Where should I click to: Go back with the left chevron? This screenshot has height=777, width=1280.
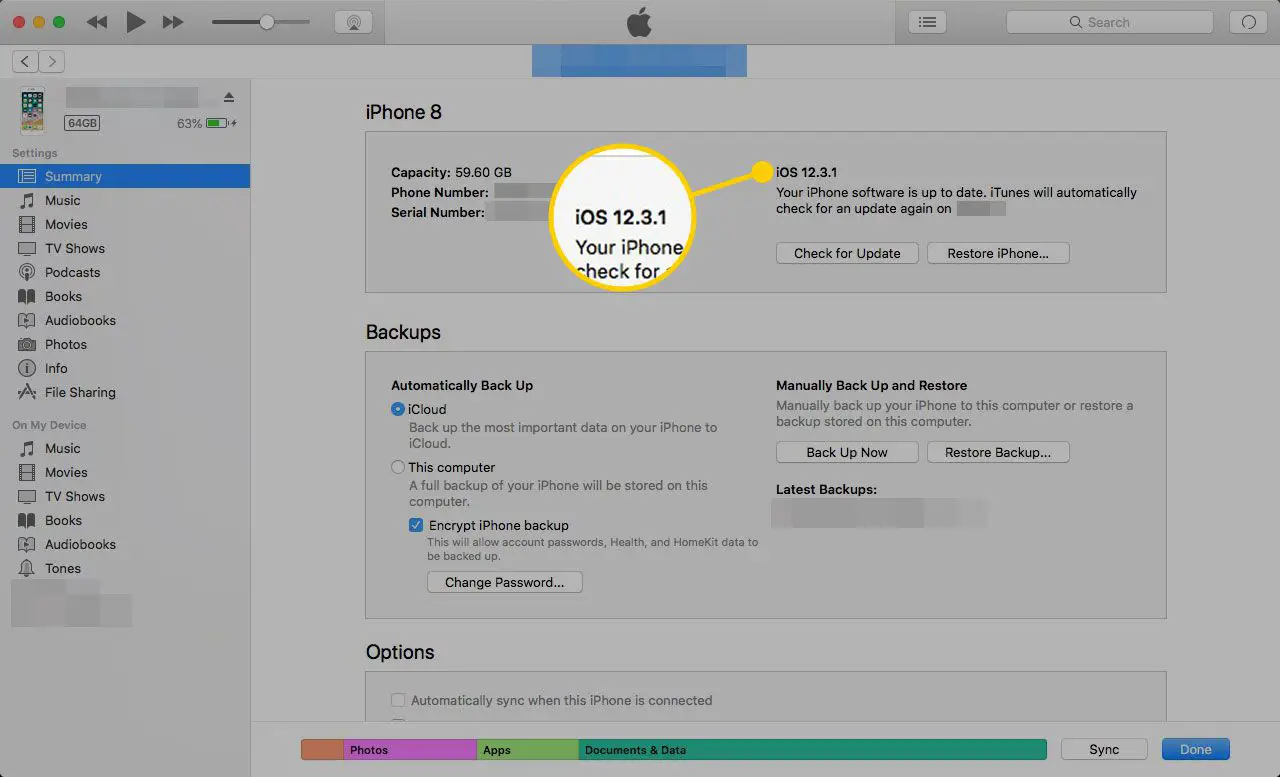pyautogui.click(x=25, y=62)
